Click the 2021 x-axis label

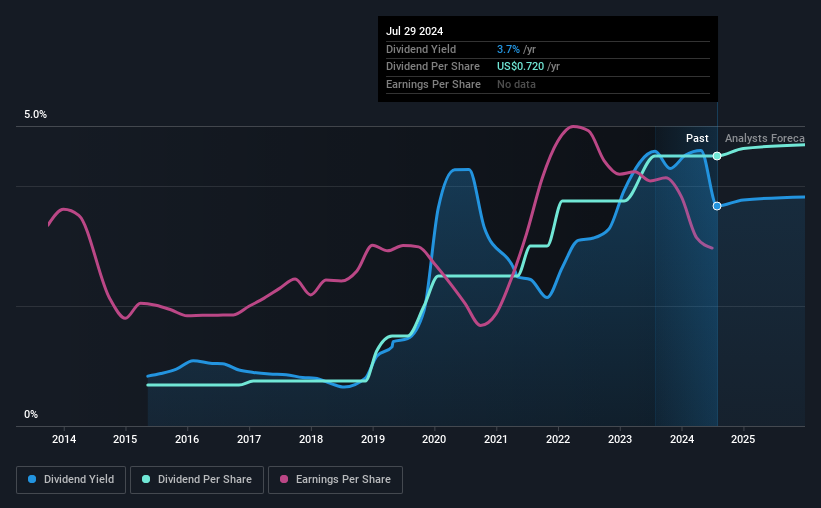(x=496, y=439)
